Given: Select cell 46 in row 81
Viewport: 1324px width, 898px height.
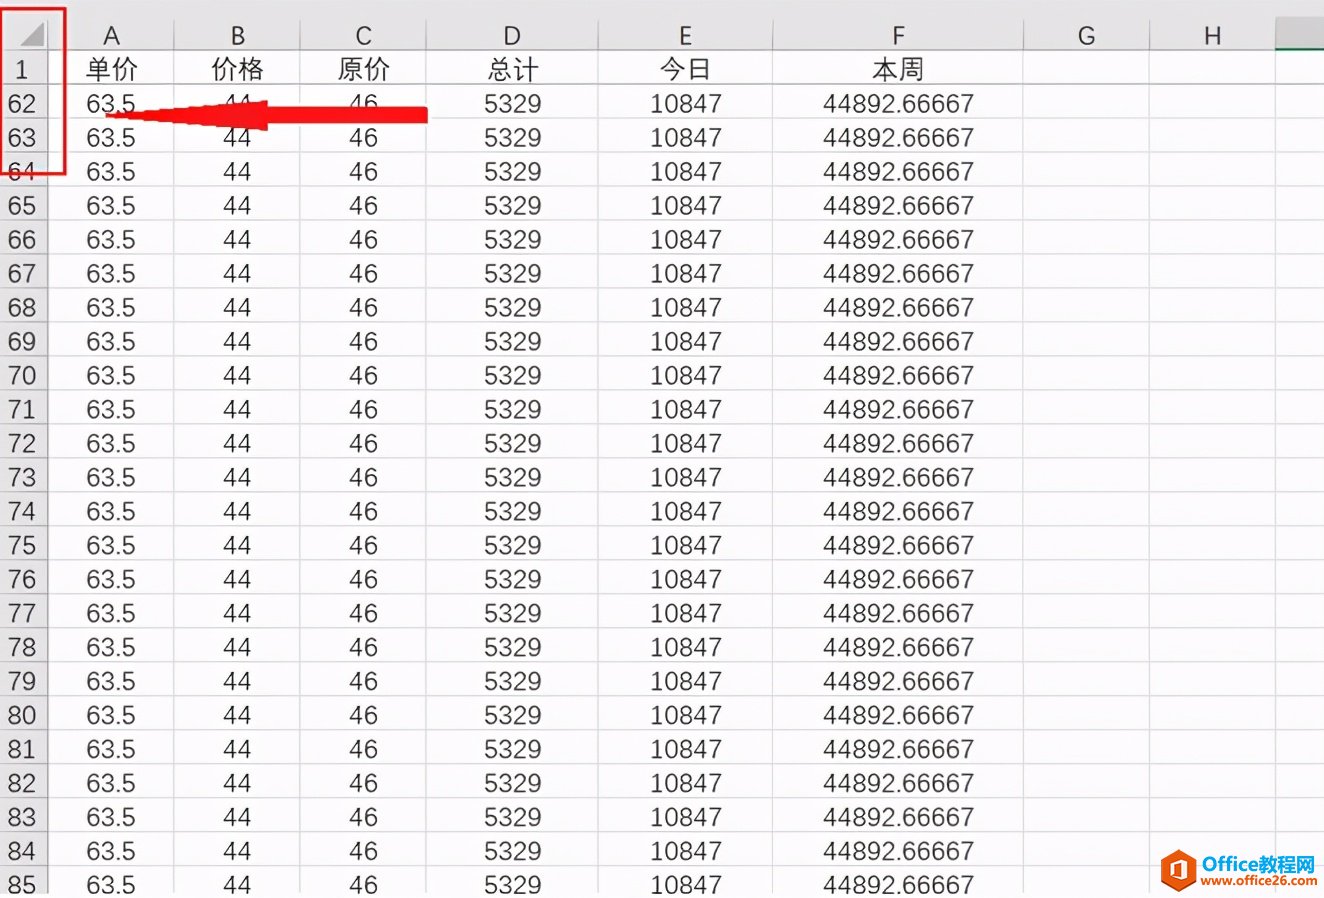Looking at the screenshot, I should pyautogui.click(x=363, y=749).
